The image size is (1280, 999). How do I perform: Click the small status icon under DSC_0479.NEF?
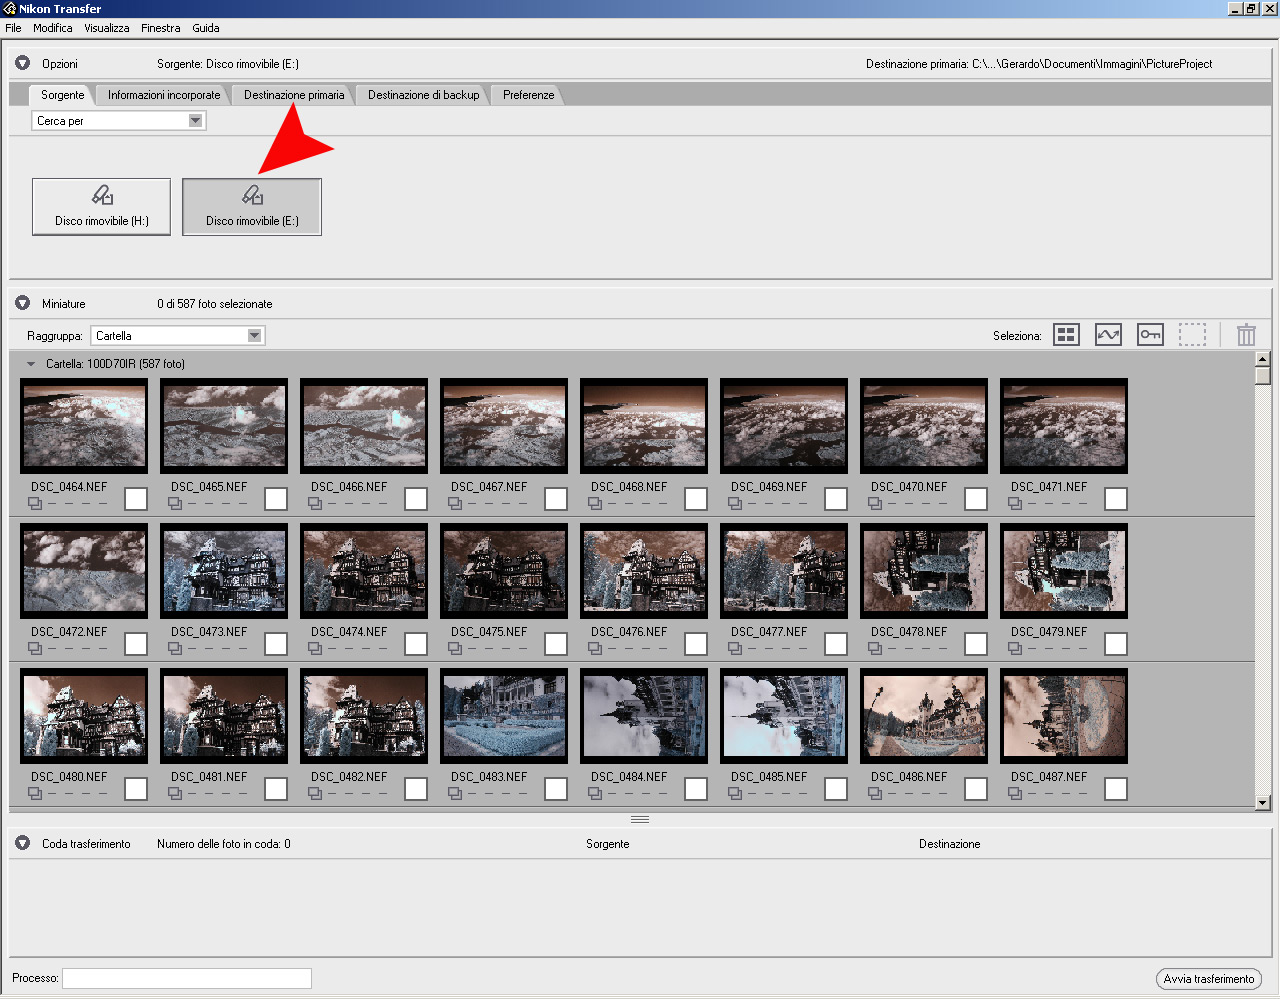(1015, 648)
